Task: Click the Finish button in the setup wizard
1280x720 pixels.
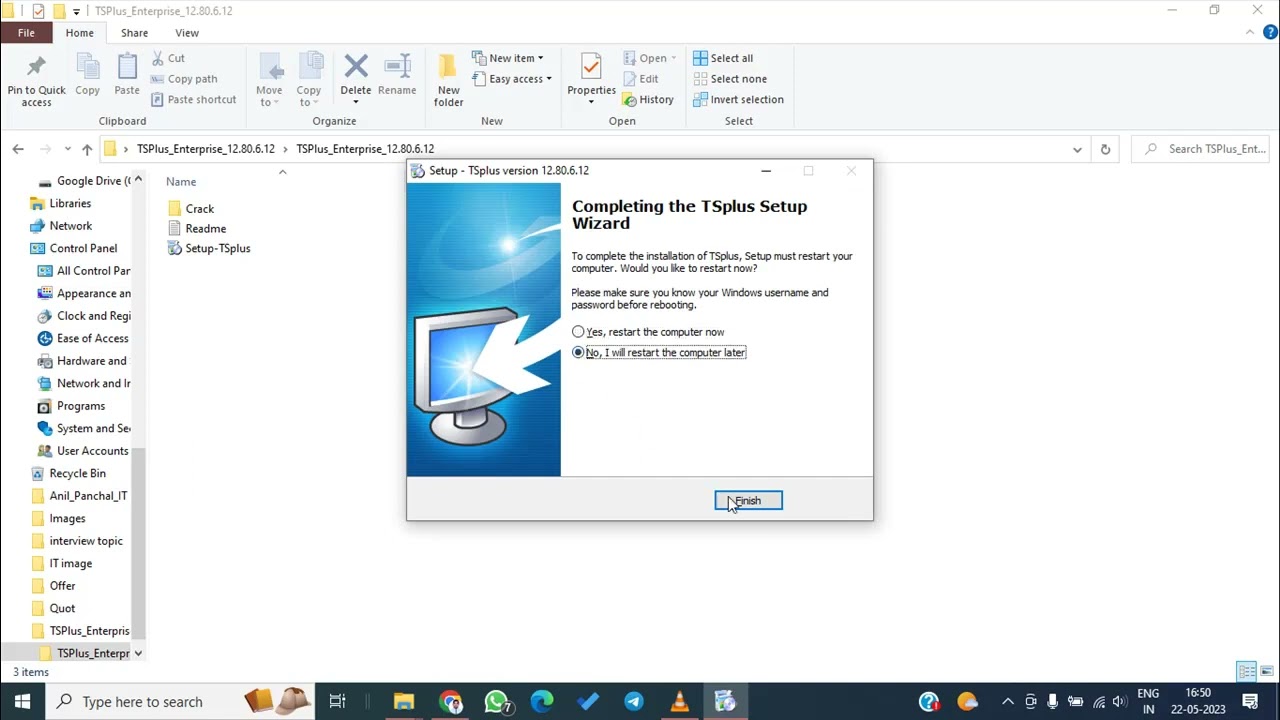Action: tap(748, 501)
